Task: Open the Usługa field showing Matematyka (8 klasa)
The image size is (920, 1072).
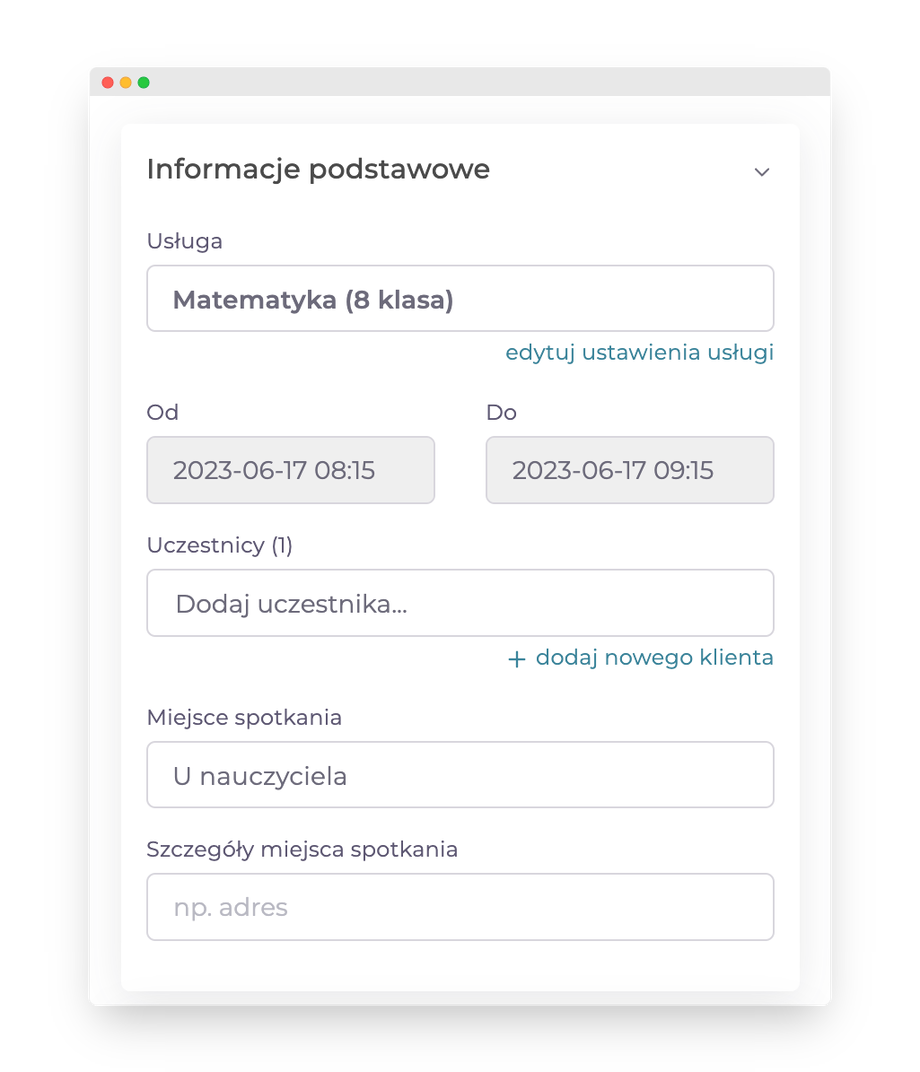Action: 460,299
